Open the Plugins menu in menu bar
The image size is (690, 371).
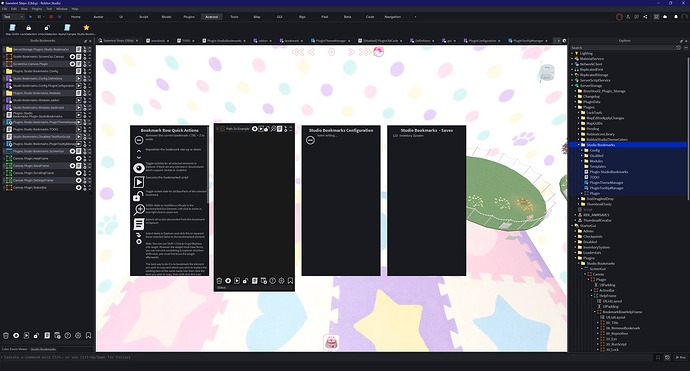click(37, 9)
